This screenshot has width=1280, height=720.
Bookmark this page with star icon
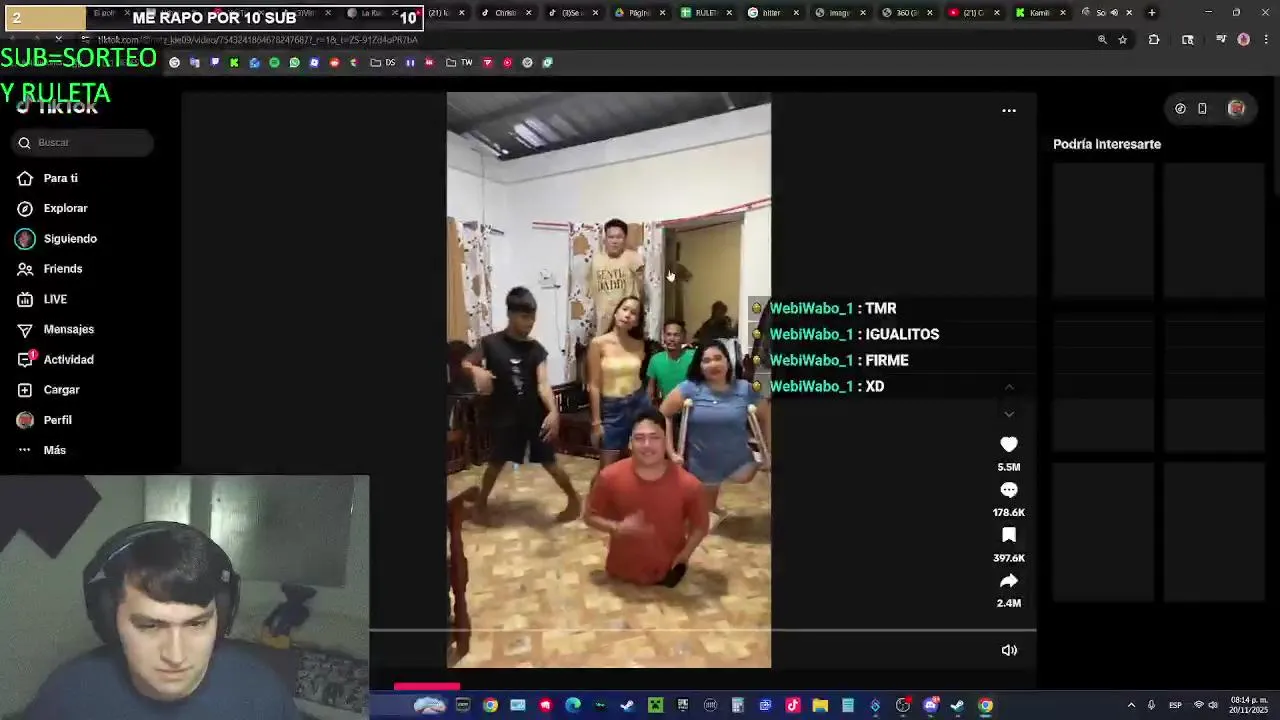click(x=1122, y=40)
